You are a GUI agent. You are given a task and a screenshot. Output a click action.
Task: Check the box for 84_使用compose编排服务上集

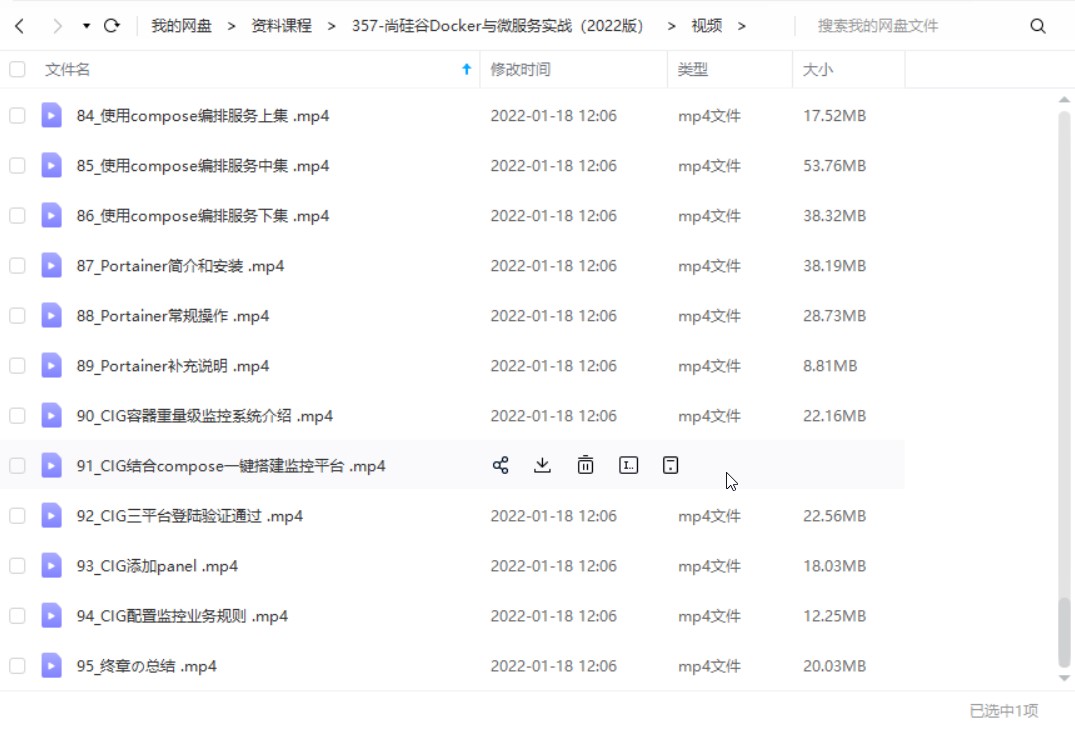17,115
